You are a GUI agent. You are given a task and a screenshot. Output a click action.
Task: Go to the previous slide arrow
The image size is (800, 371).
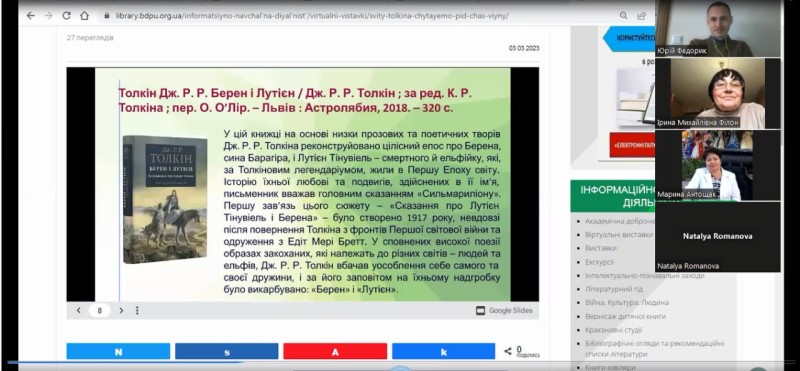pyautogui.click(x=79, y=310)
